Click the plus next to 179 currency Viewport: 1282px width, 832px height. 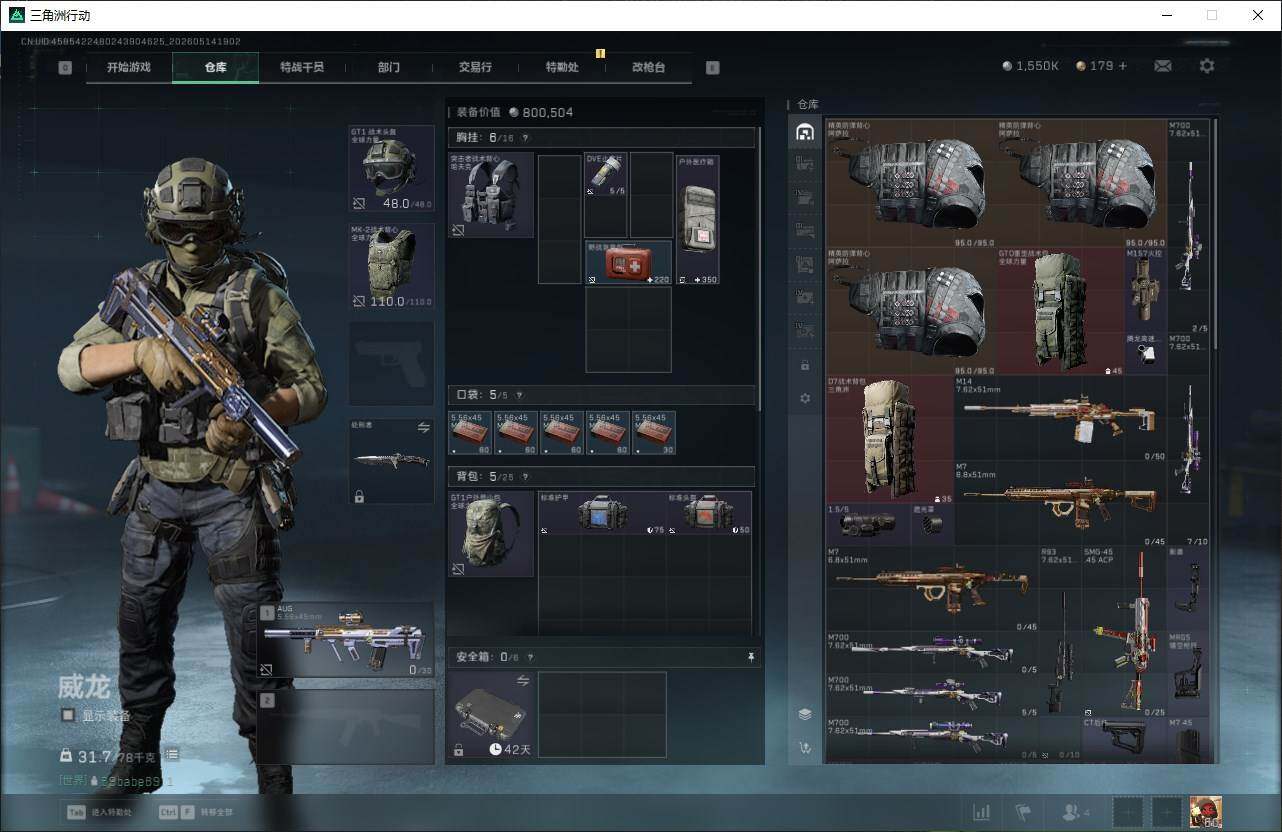(1123, 66)
